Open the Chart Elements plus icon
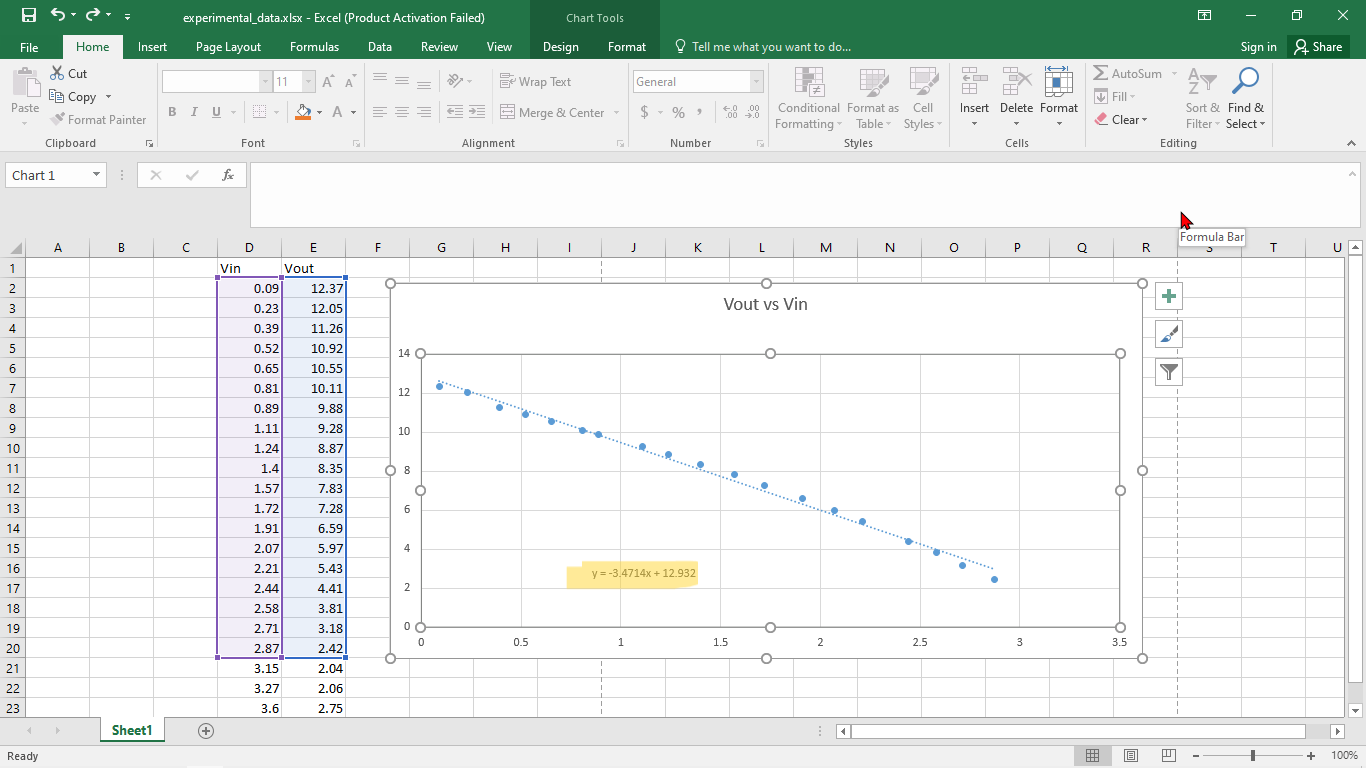 coord(1167,295)
